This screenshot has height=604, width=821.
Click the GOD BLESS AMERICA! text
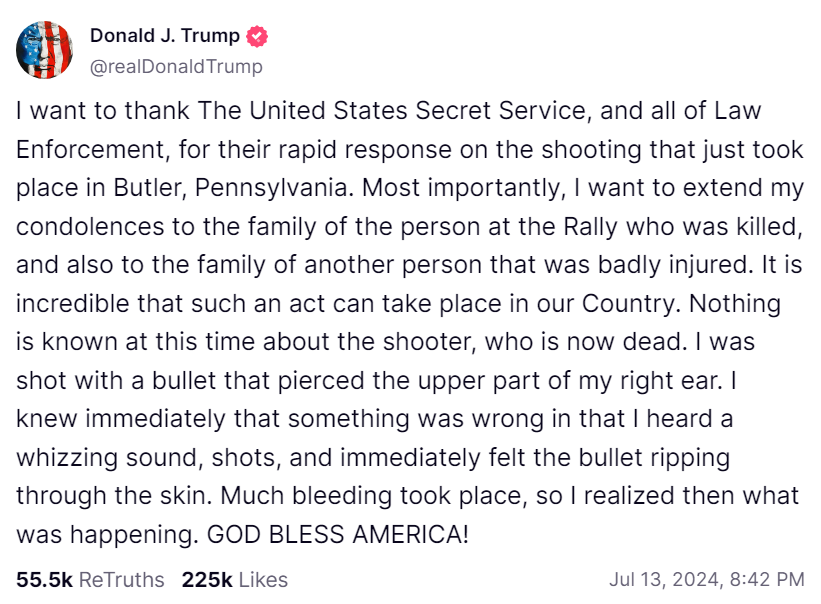[337, 534]
